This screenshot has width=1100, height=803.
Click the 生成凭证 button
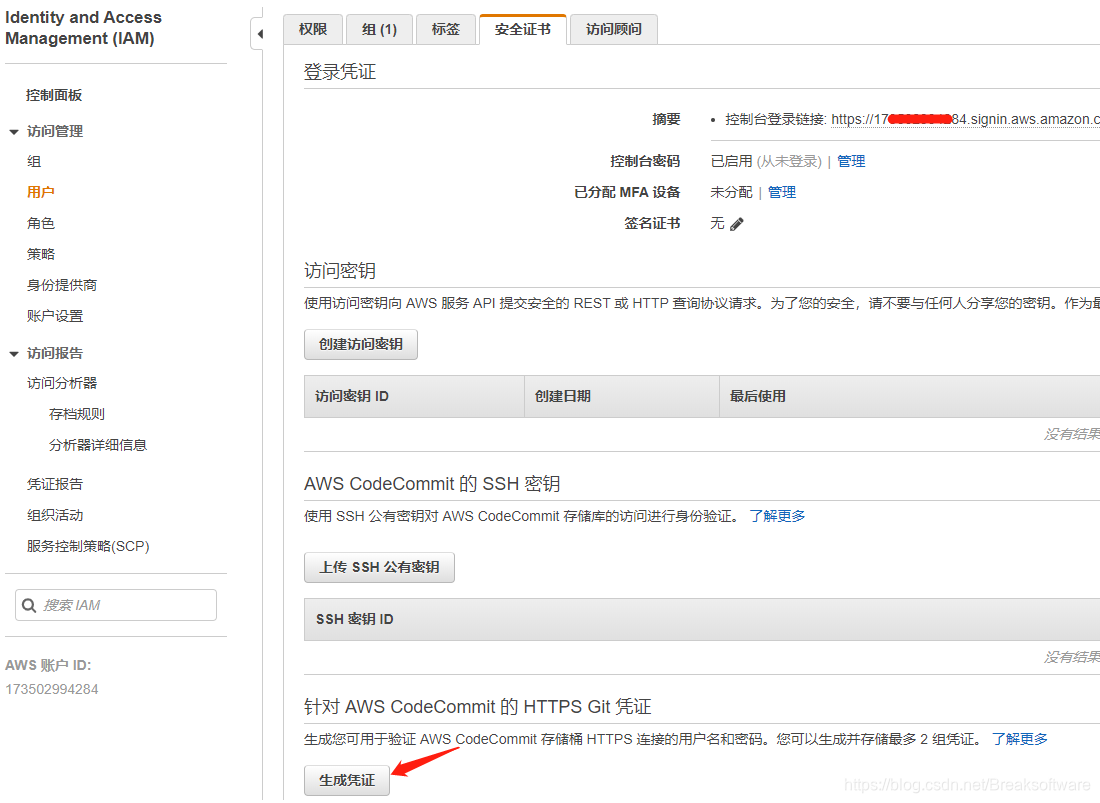347,781
